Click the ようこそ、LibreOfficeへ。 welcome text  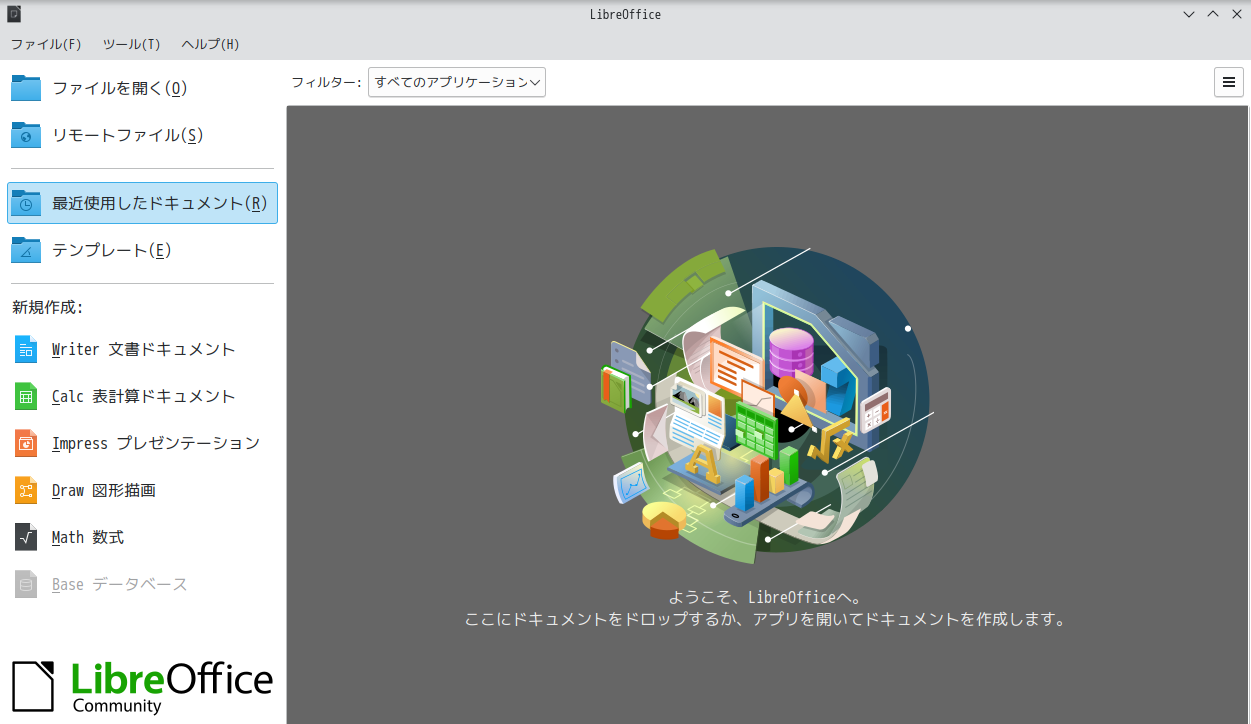click(765, 598)
